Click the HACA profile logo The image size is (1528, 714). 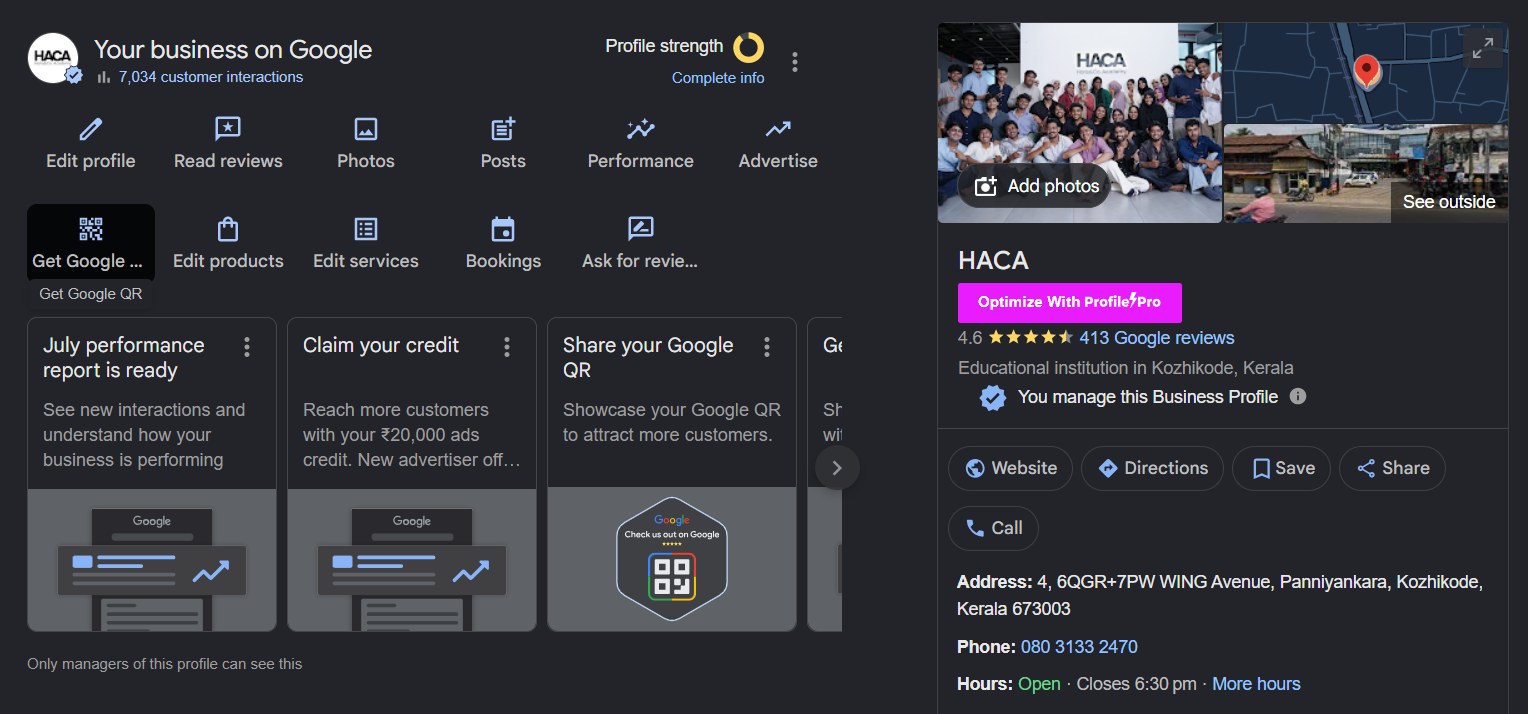(x=53, y=58)
